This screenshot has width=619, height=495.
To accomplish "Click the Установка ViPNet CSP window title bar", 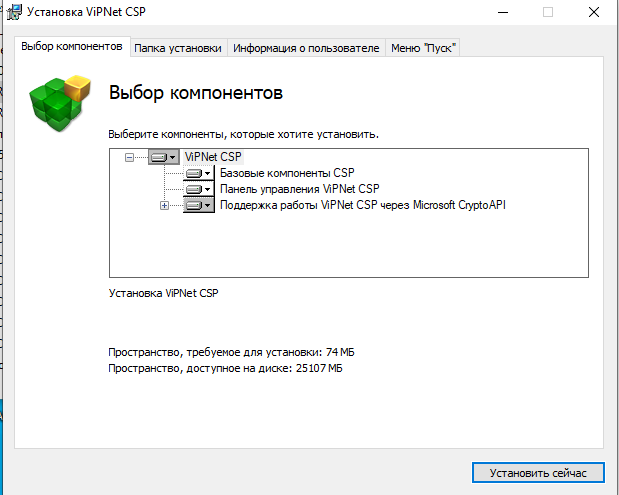I will [x=300, y=13].
